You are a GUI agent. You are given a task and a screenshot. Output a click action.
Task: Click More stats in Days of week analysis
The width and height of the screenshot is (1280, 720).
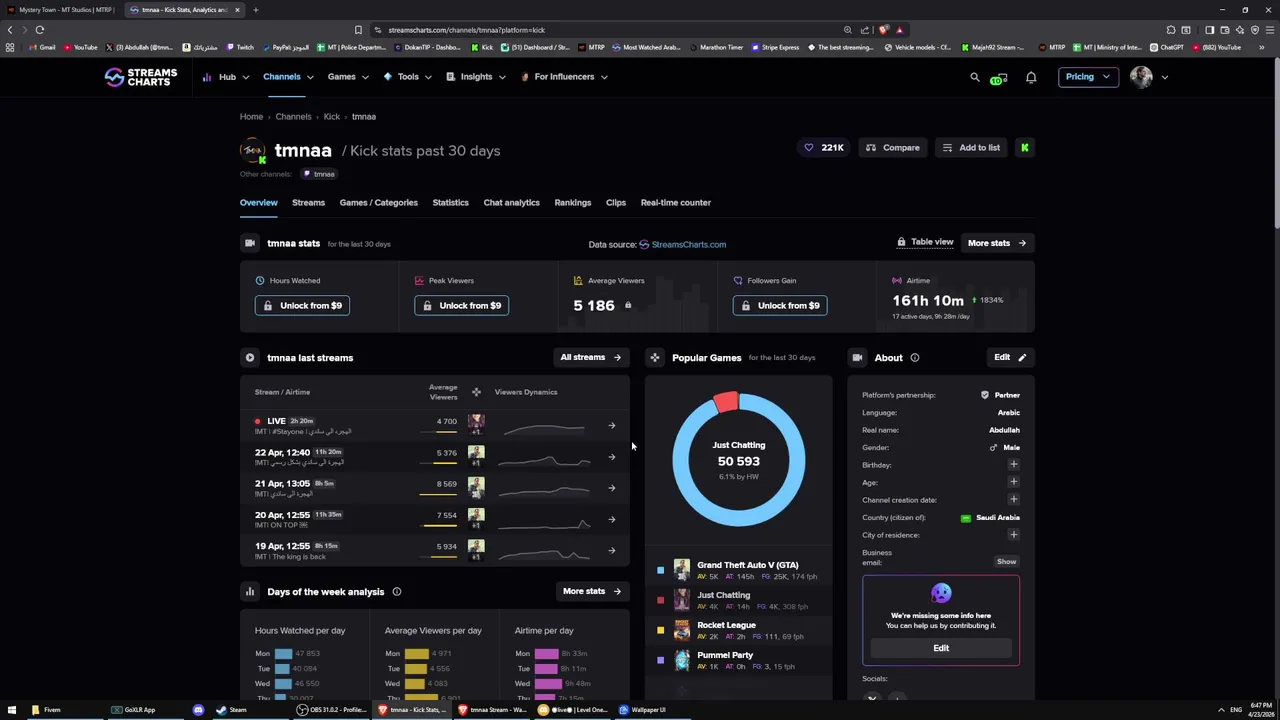click(591, 592)
